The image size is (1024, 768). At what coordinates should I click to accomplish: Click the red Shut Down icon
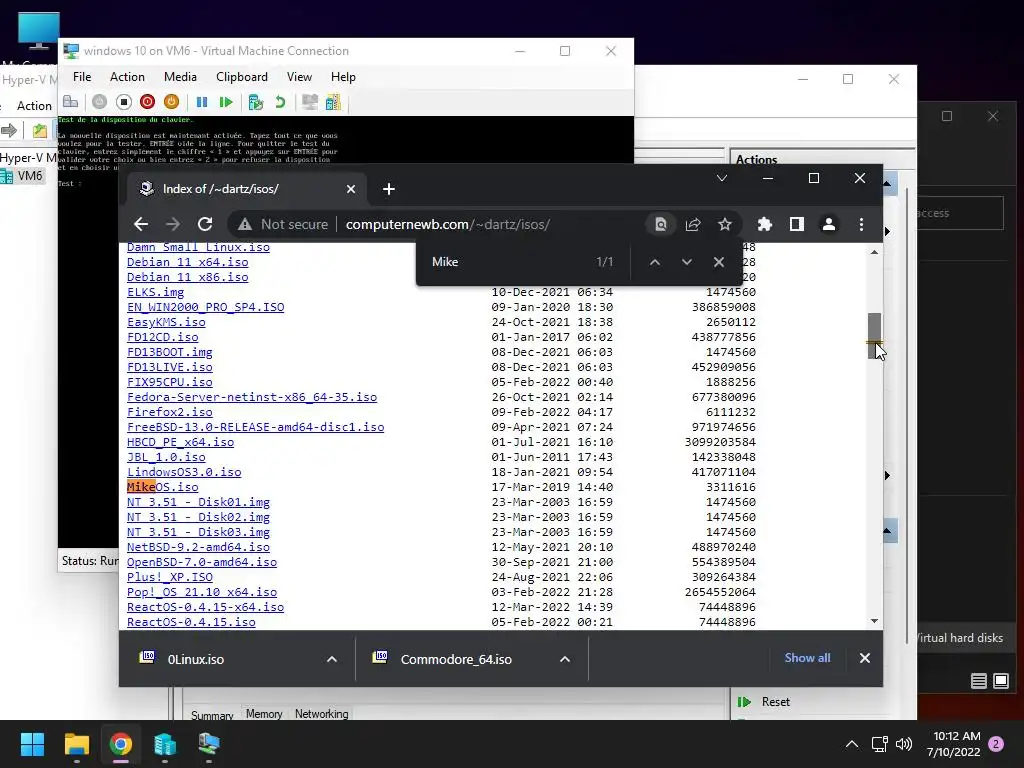[148, 102]
